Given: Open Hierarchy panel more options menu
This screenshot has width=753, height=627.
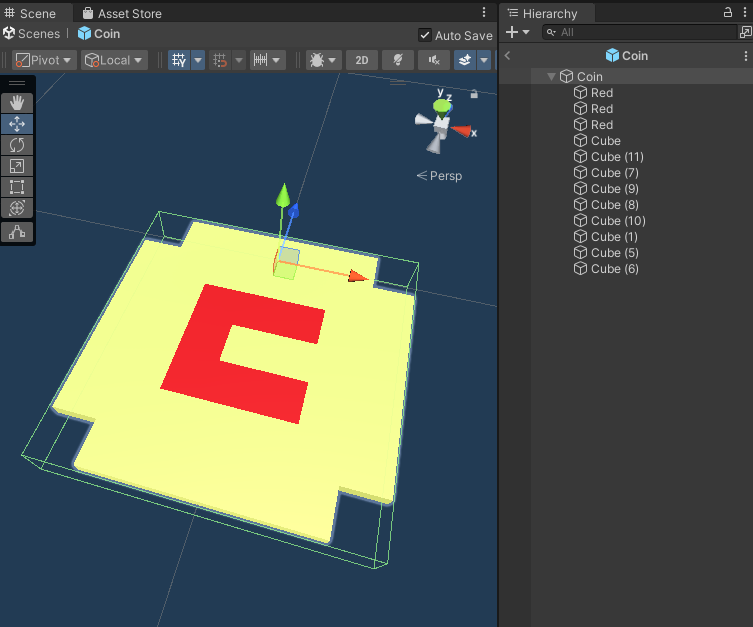Looking at the screenshot, I should [745, 12].
